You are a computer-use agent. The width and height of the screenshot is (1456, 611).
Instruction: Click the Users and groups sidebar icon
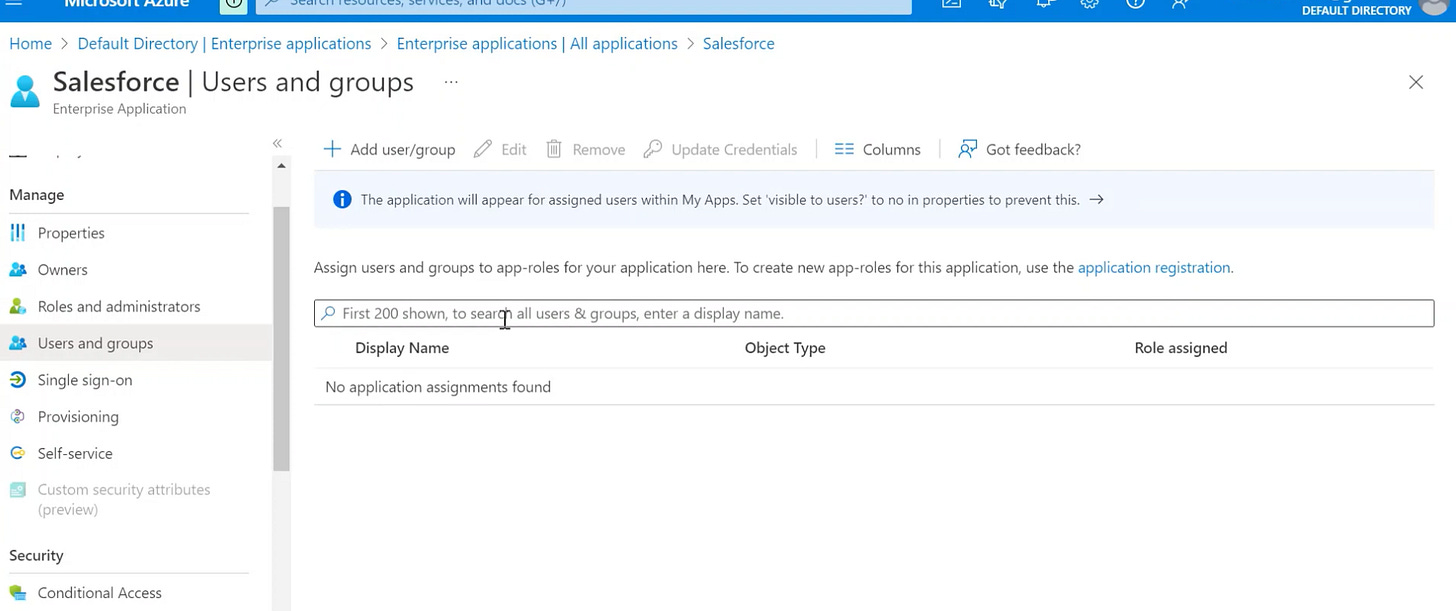coord(18,343)
